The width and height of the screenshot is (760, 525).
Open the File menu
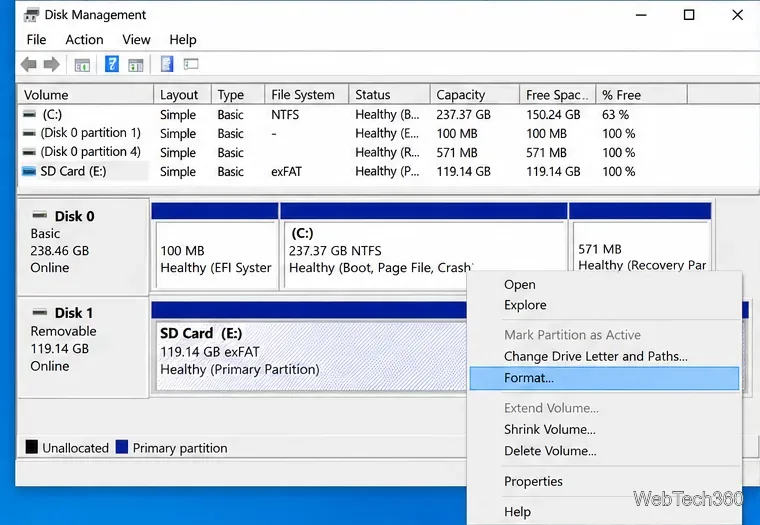coord(36,40)
